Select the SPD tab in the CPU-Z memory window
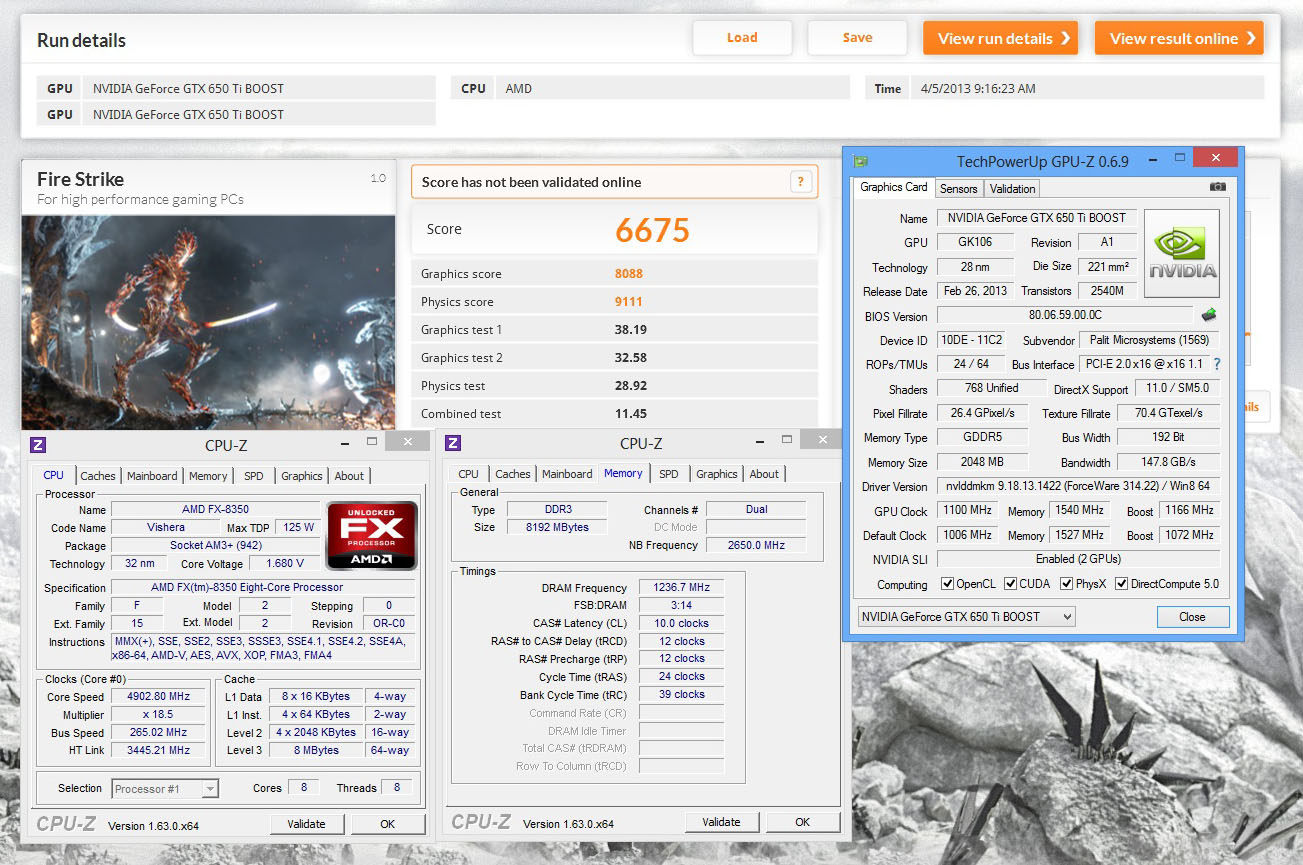1303x865 pixels. tap(669, 474)
